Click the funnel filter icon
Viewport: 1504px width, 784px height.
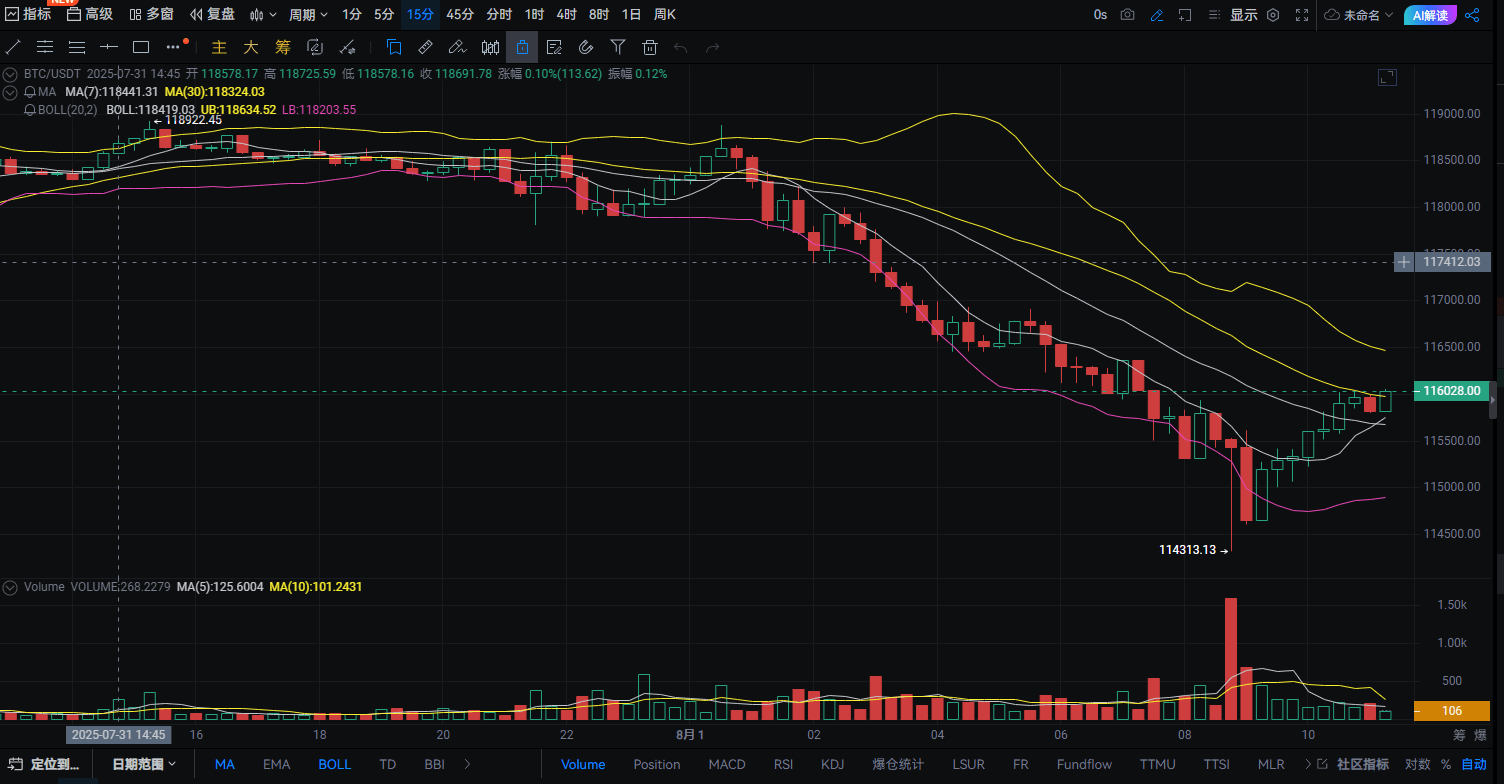(x=618, y=47)
